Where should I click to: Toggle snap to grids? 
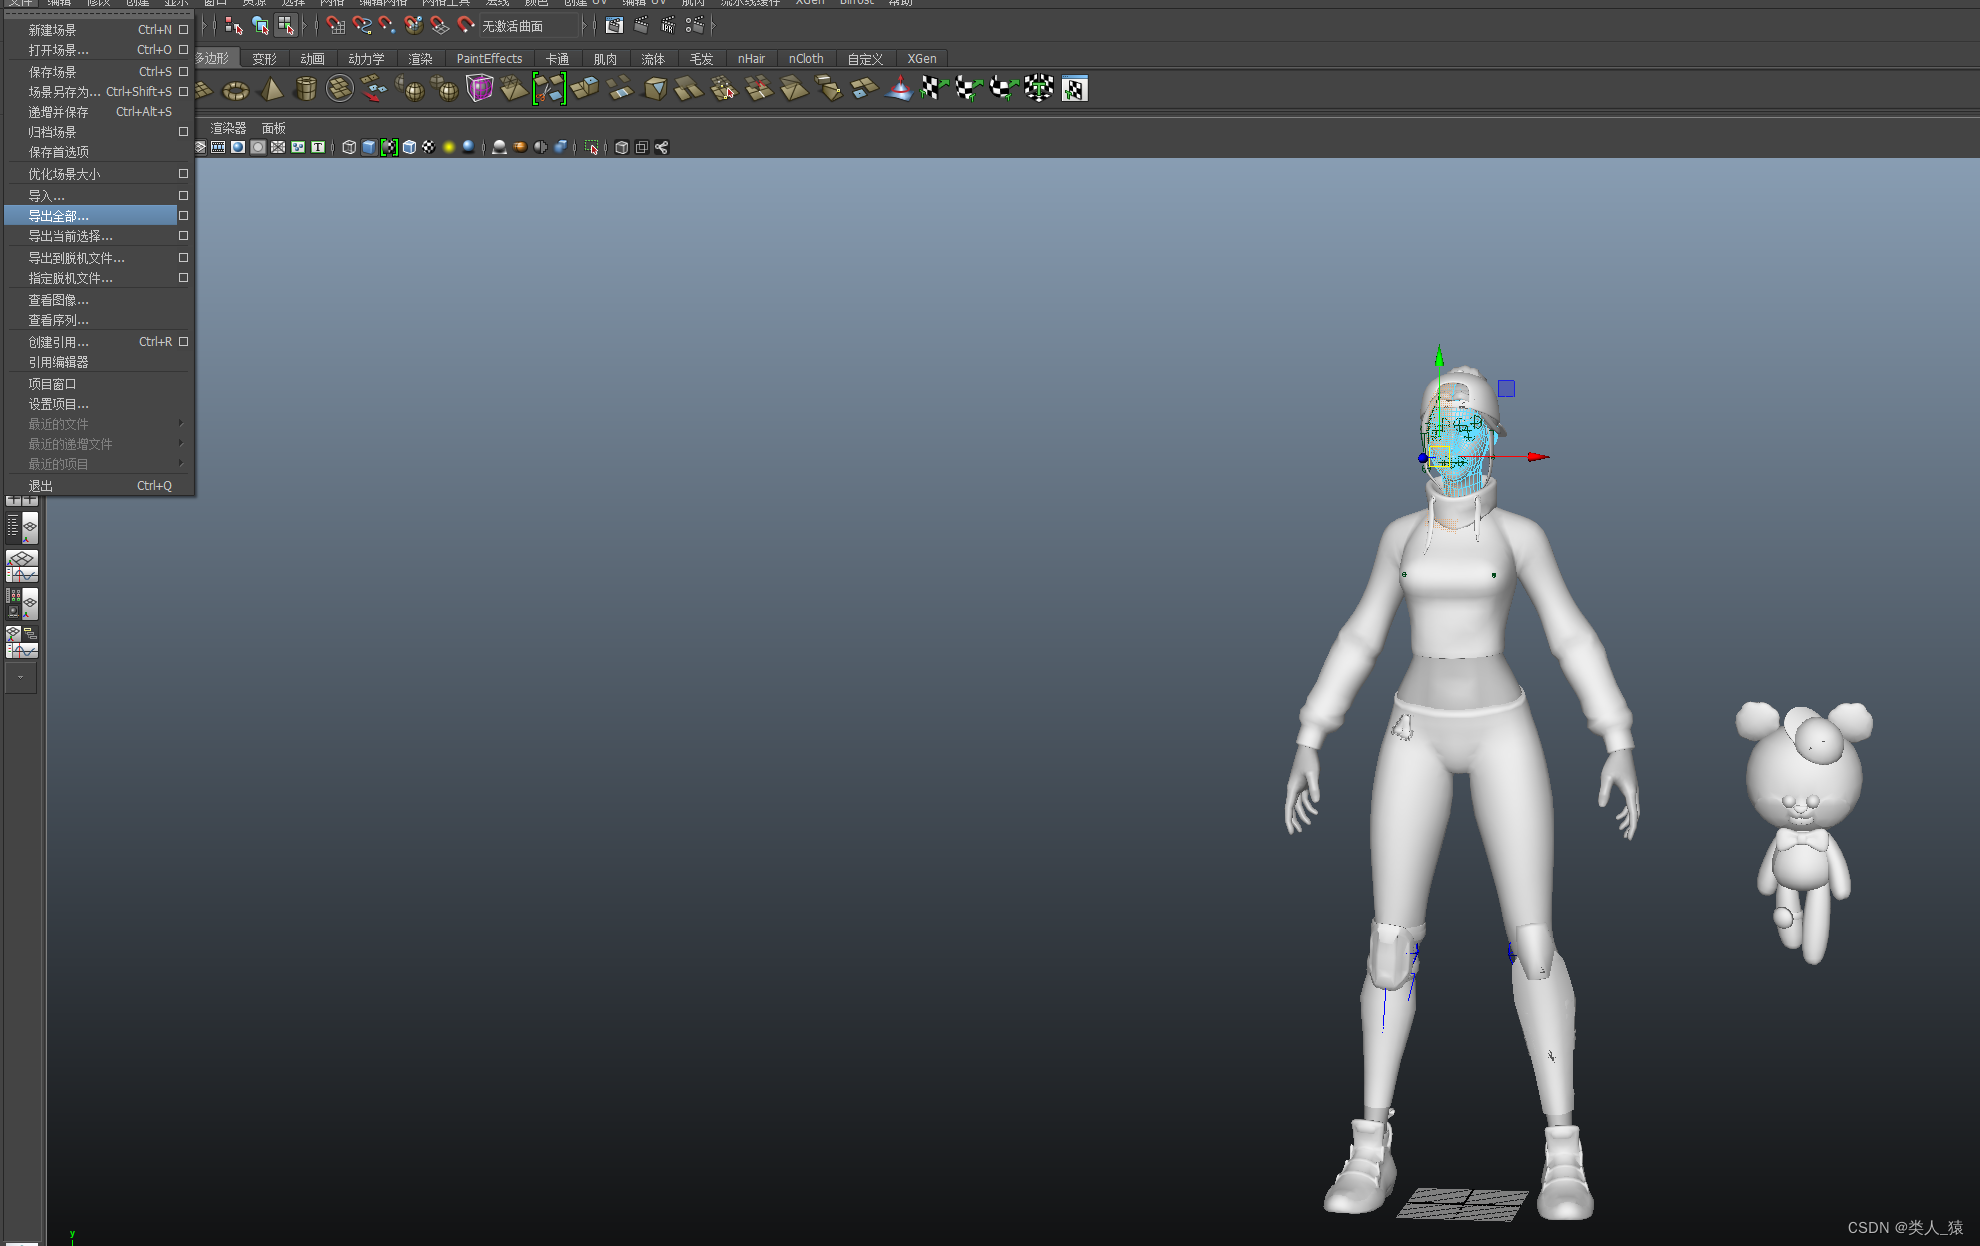tap(335, 26)
